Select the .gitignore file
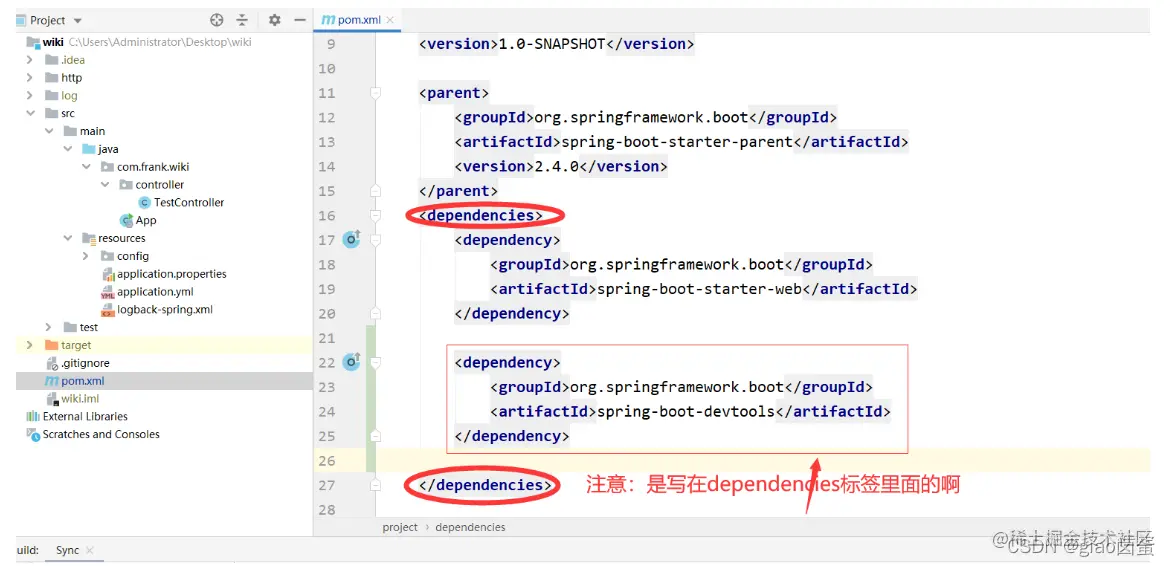This screenshot has height=566, width=1170. pos(85,363)
